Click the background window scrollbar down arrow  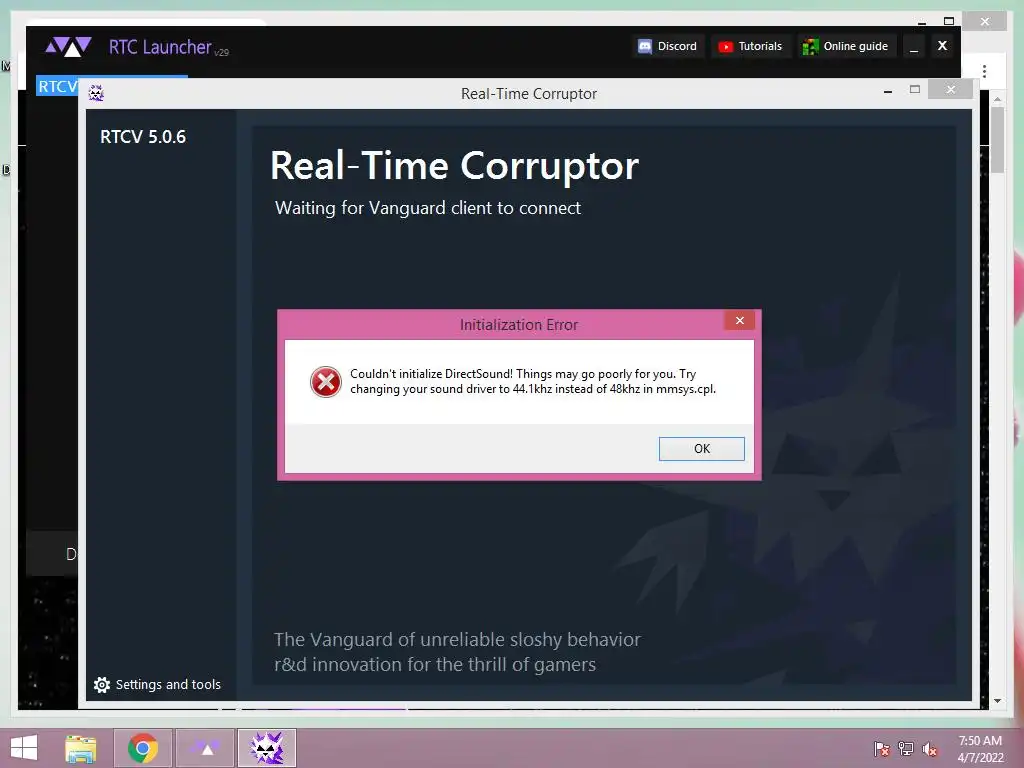997,701
